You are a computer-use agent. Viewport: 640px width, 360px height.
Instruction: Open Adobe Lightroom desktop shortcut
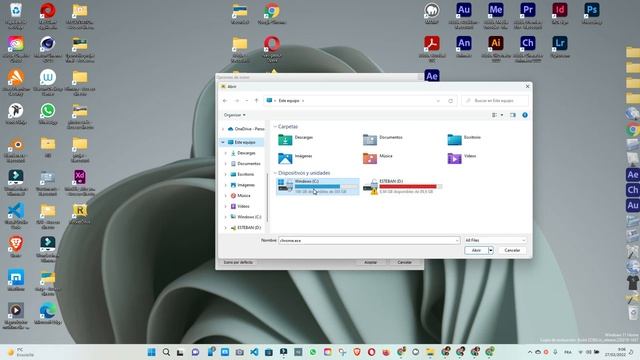(560, 47)
